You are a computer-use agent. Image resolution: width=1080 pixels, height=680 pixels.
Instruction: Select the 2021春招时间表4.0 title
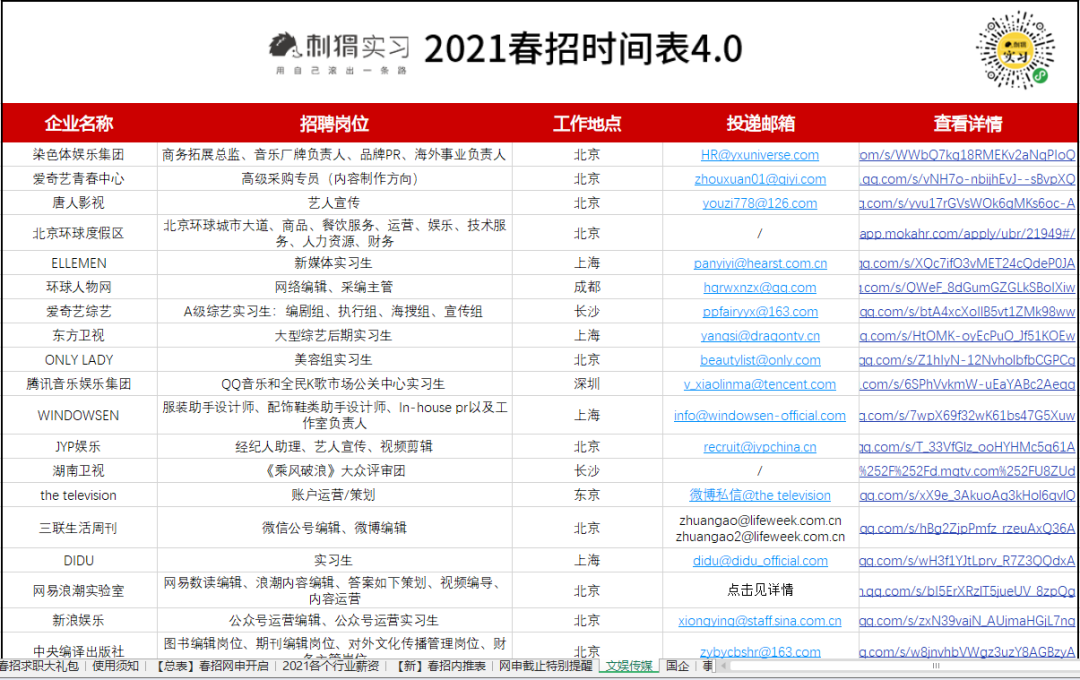[583, 49]
